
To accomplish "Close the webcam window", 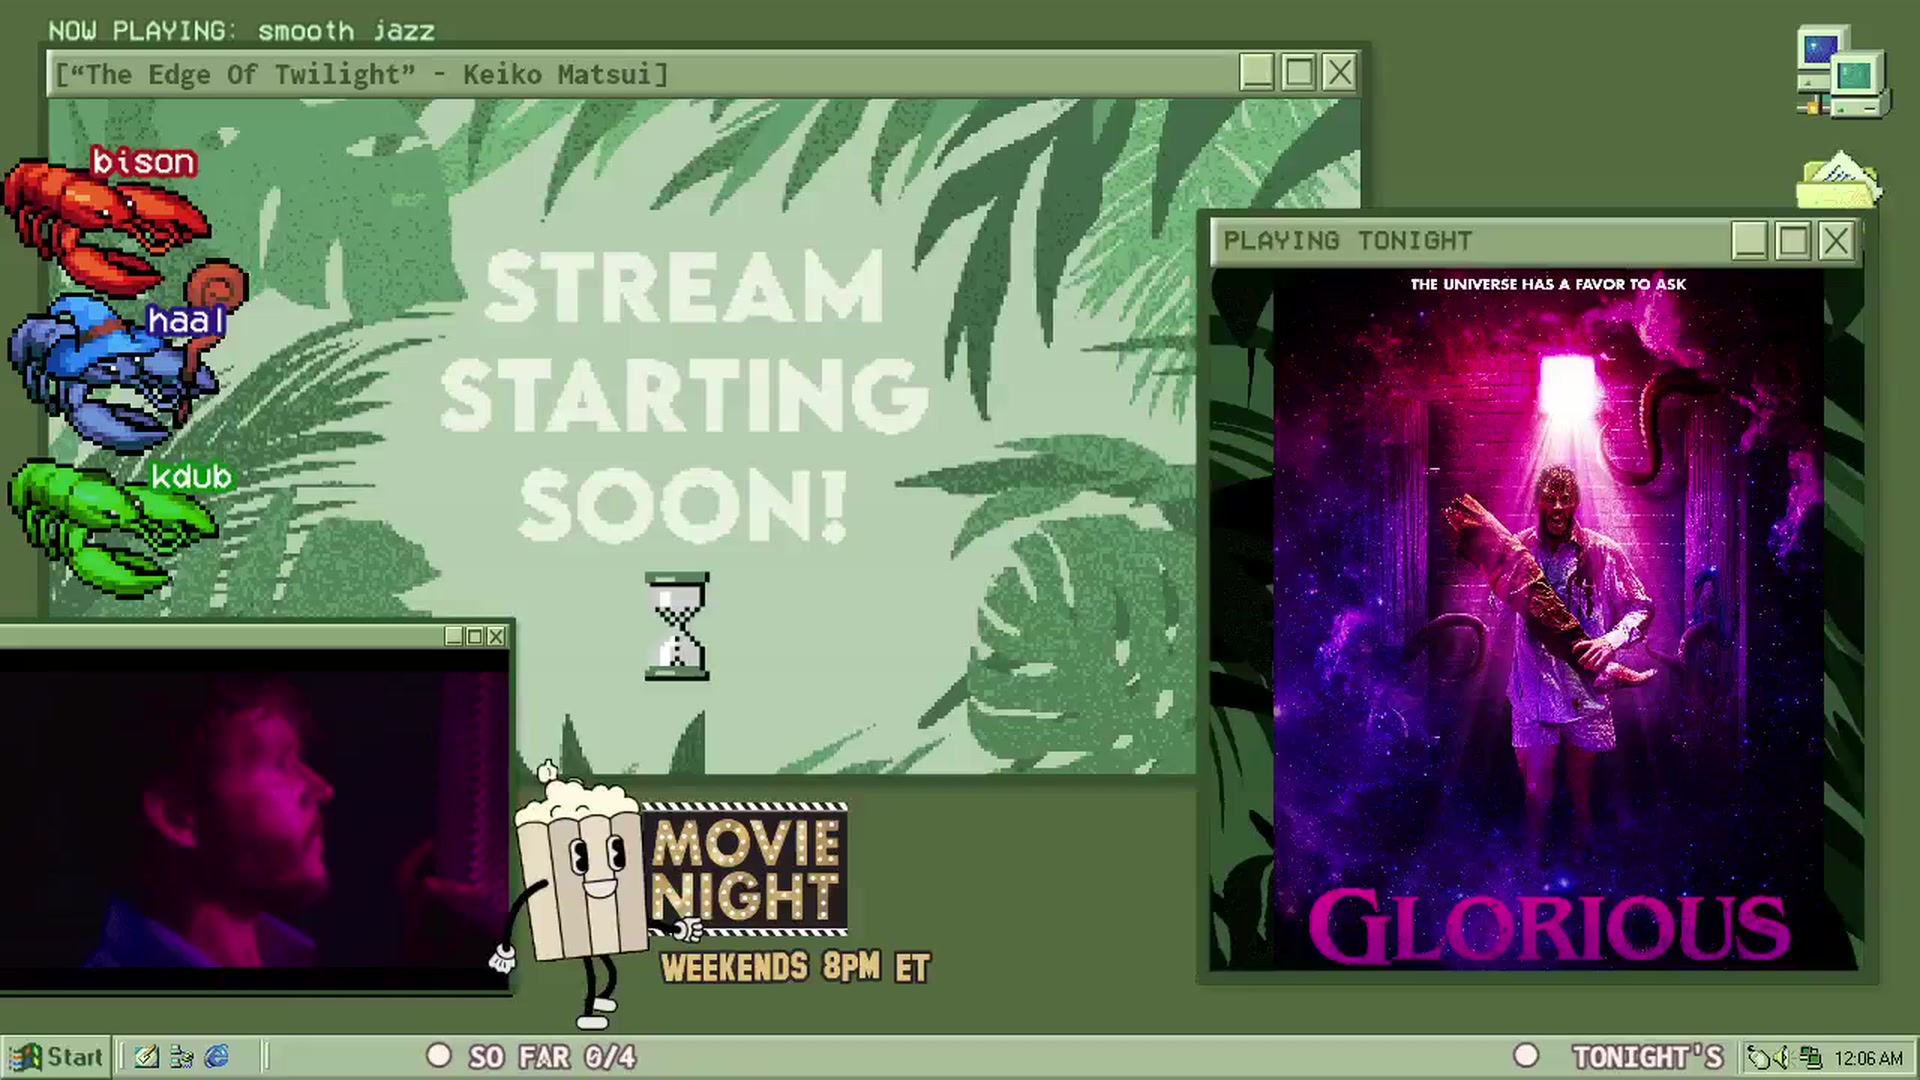I will click(x=496, y=636).
